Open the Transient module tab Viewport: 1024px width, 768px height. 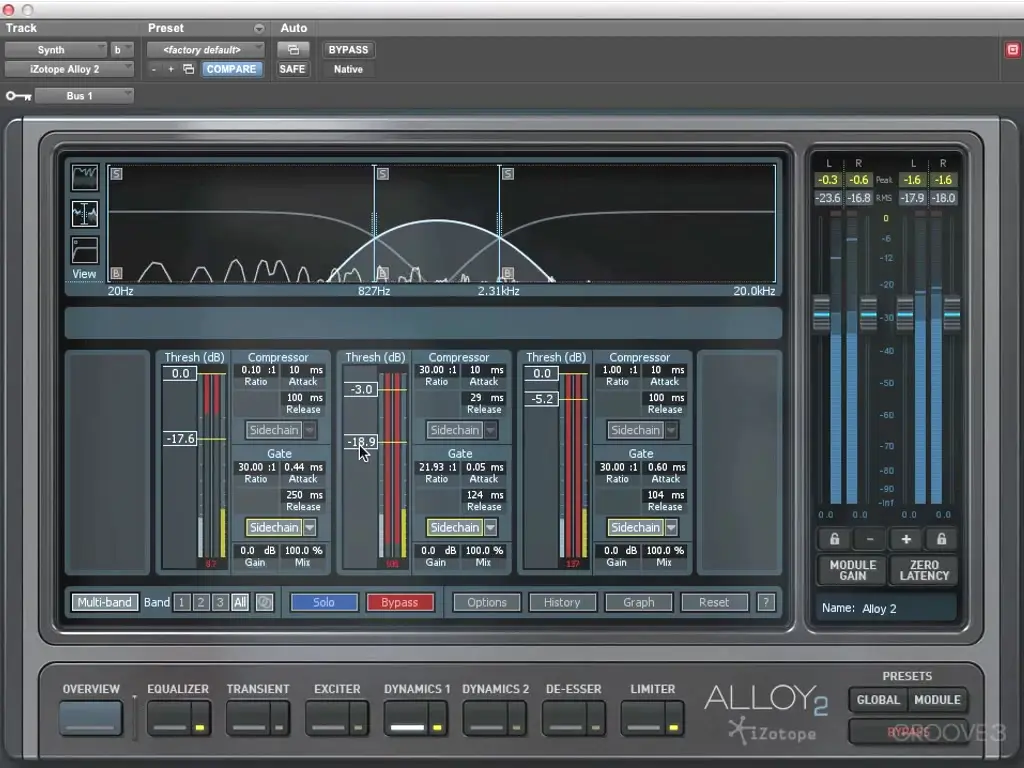point(248,718)
